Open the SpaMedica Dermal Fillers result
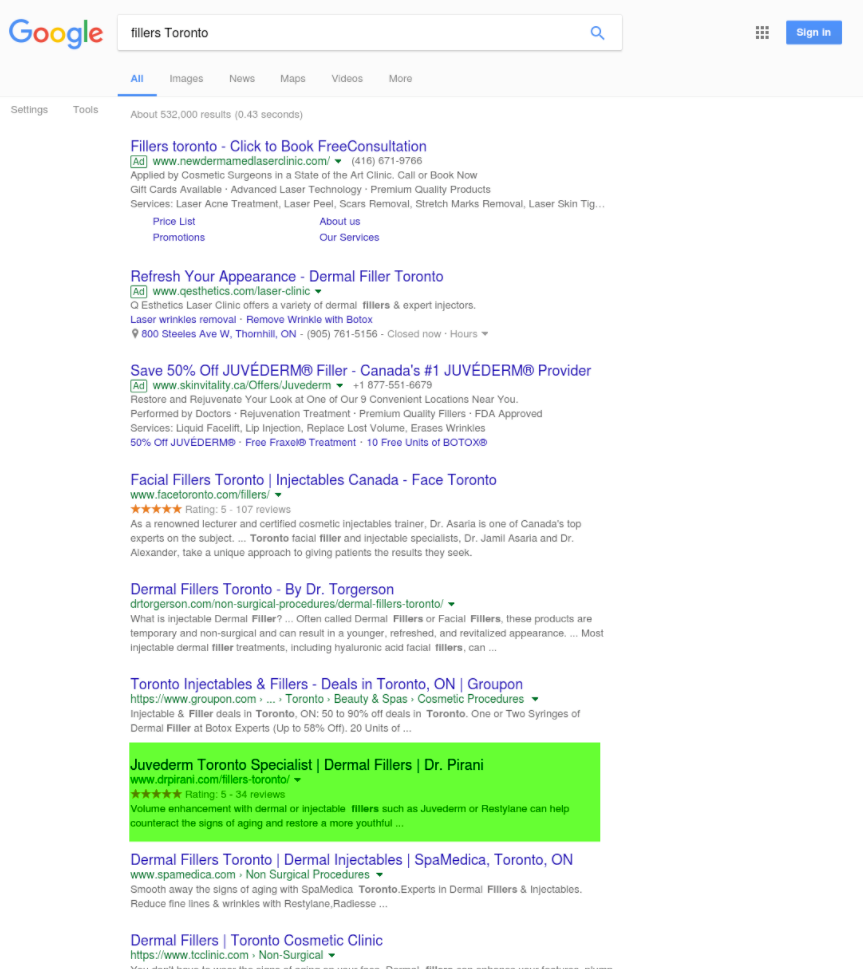863x969 pixels. (x=352, y=860)
